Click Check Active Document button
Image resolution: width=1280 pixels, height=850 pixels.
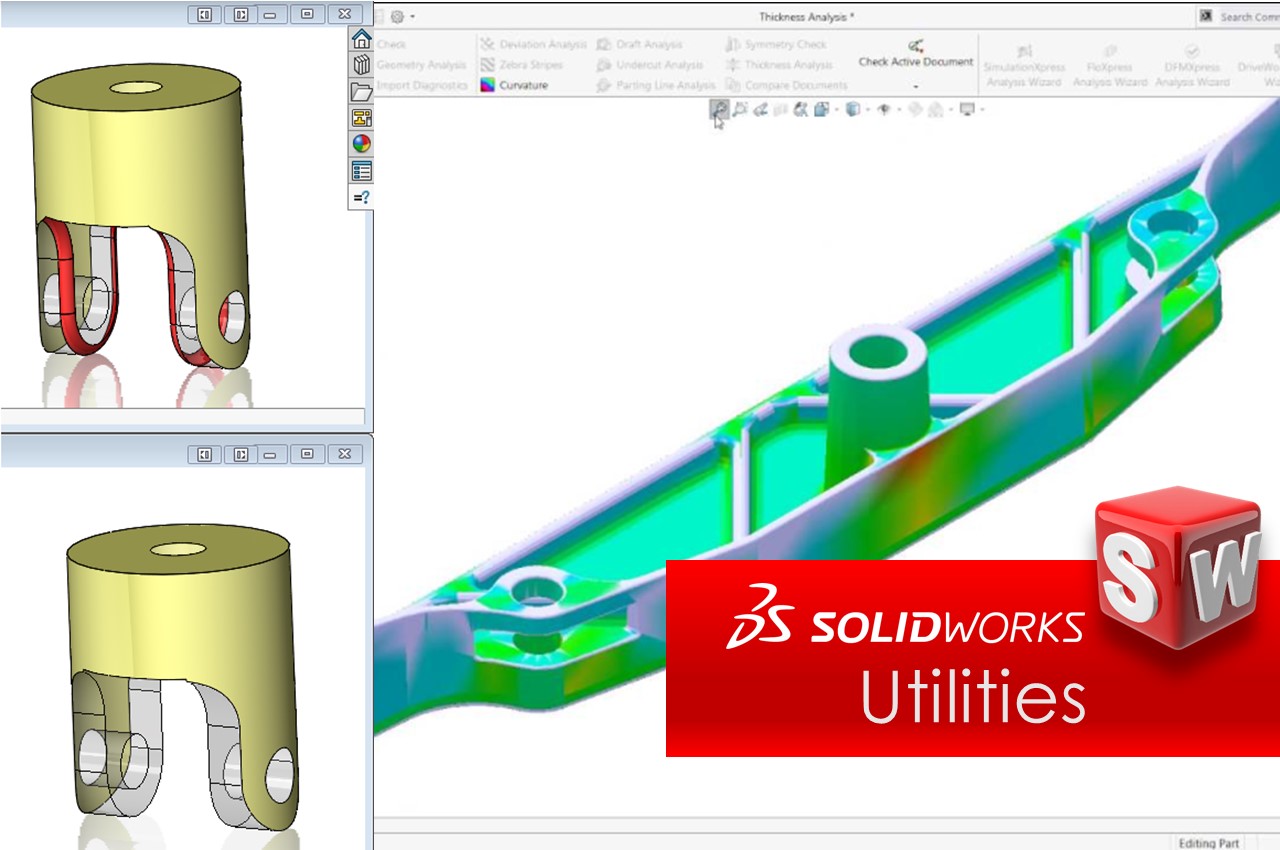click(x=916, y=54)
